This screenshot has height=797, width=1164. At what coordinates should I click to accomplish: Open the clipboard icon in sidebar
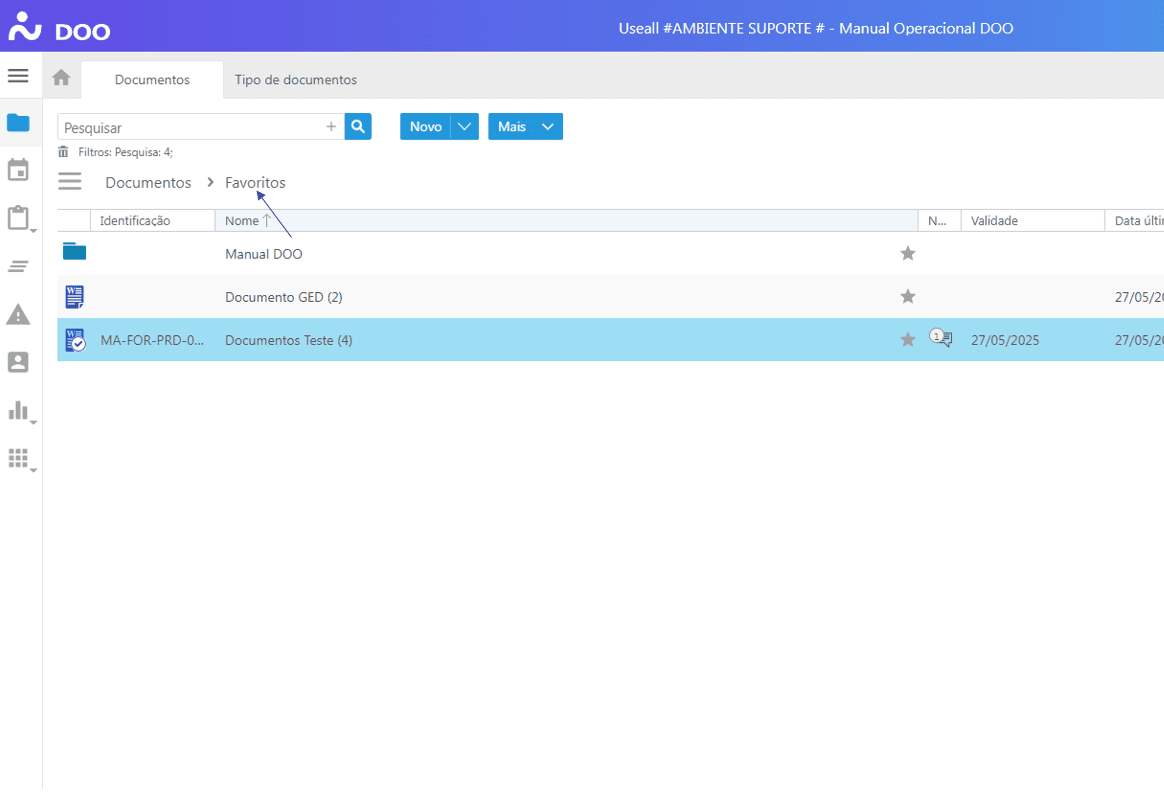pyautogui.click(x=18, y=218)
